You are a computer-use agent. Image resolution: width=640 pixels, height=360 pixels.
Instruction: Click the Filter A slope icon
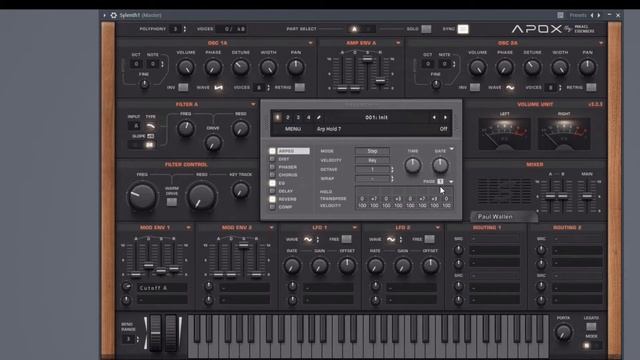(150, 136)
